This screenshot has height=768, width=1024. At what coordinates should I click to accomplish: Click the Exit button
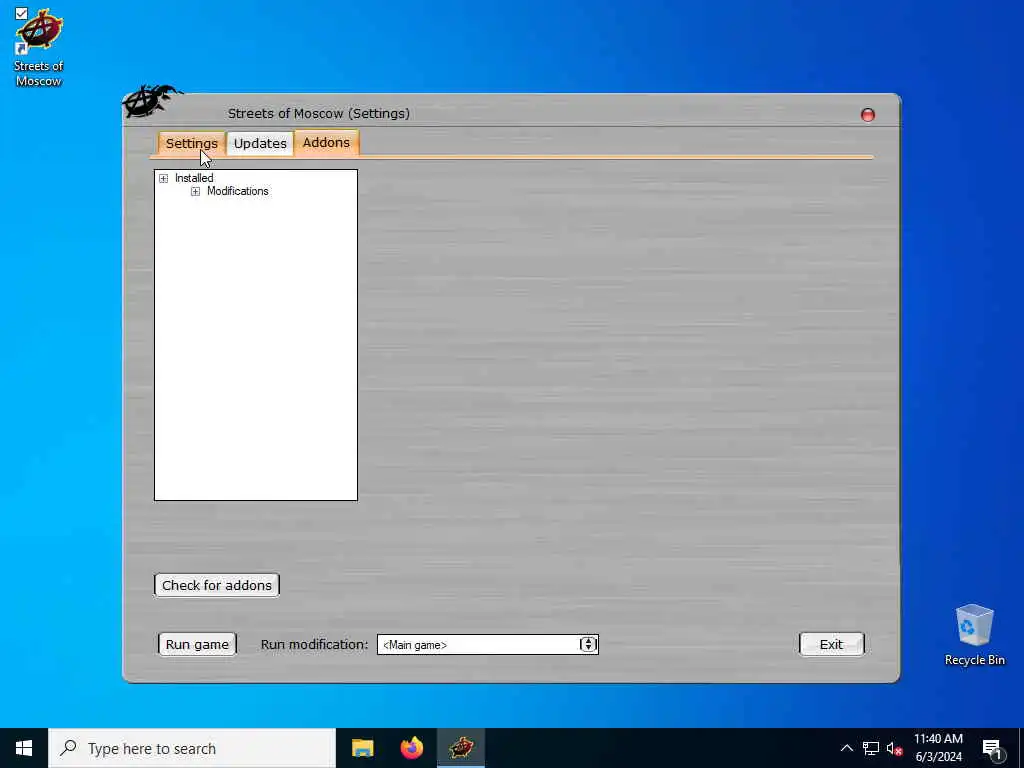pyautogui.click(x=831, y=645)
